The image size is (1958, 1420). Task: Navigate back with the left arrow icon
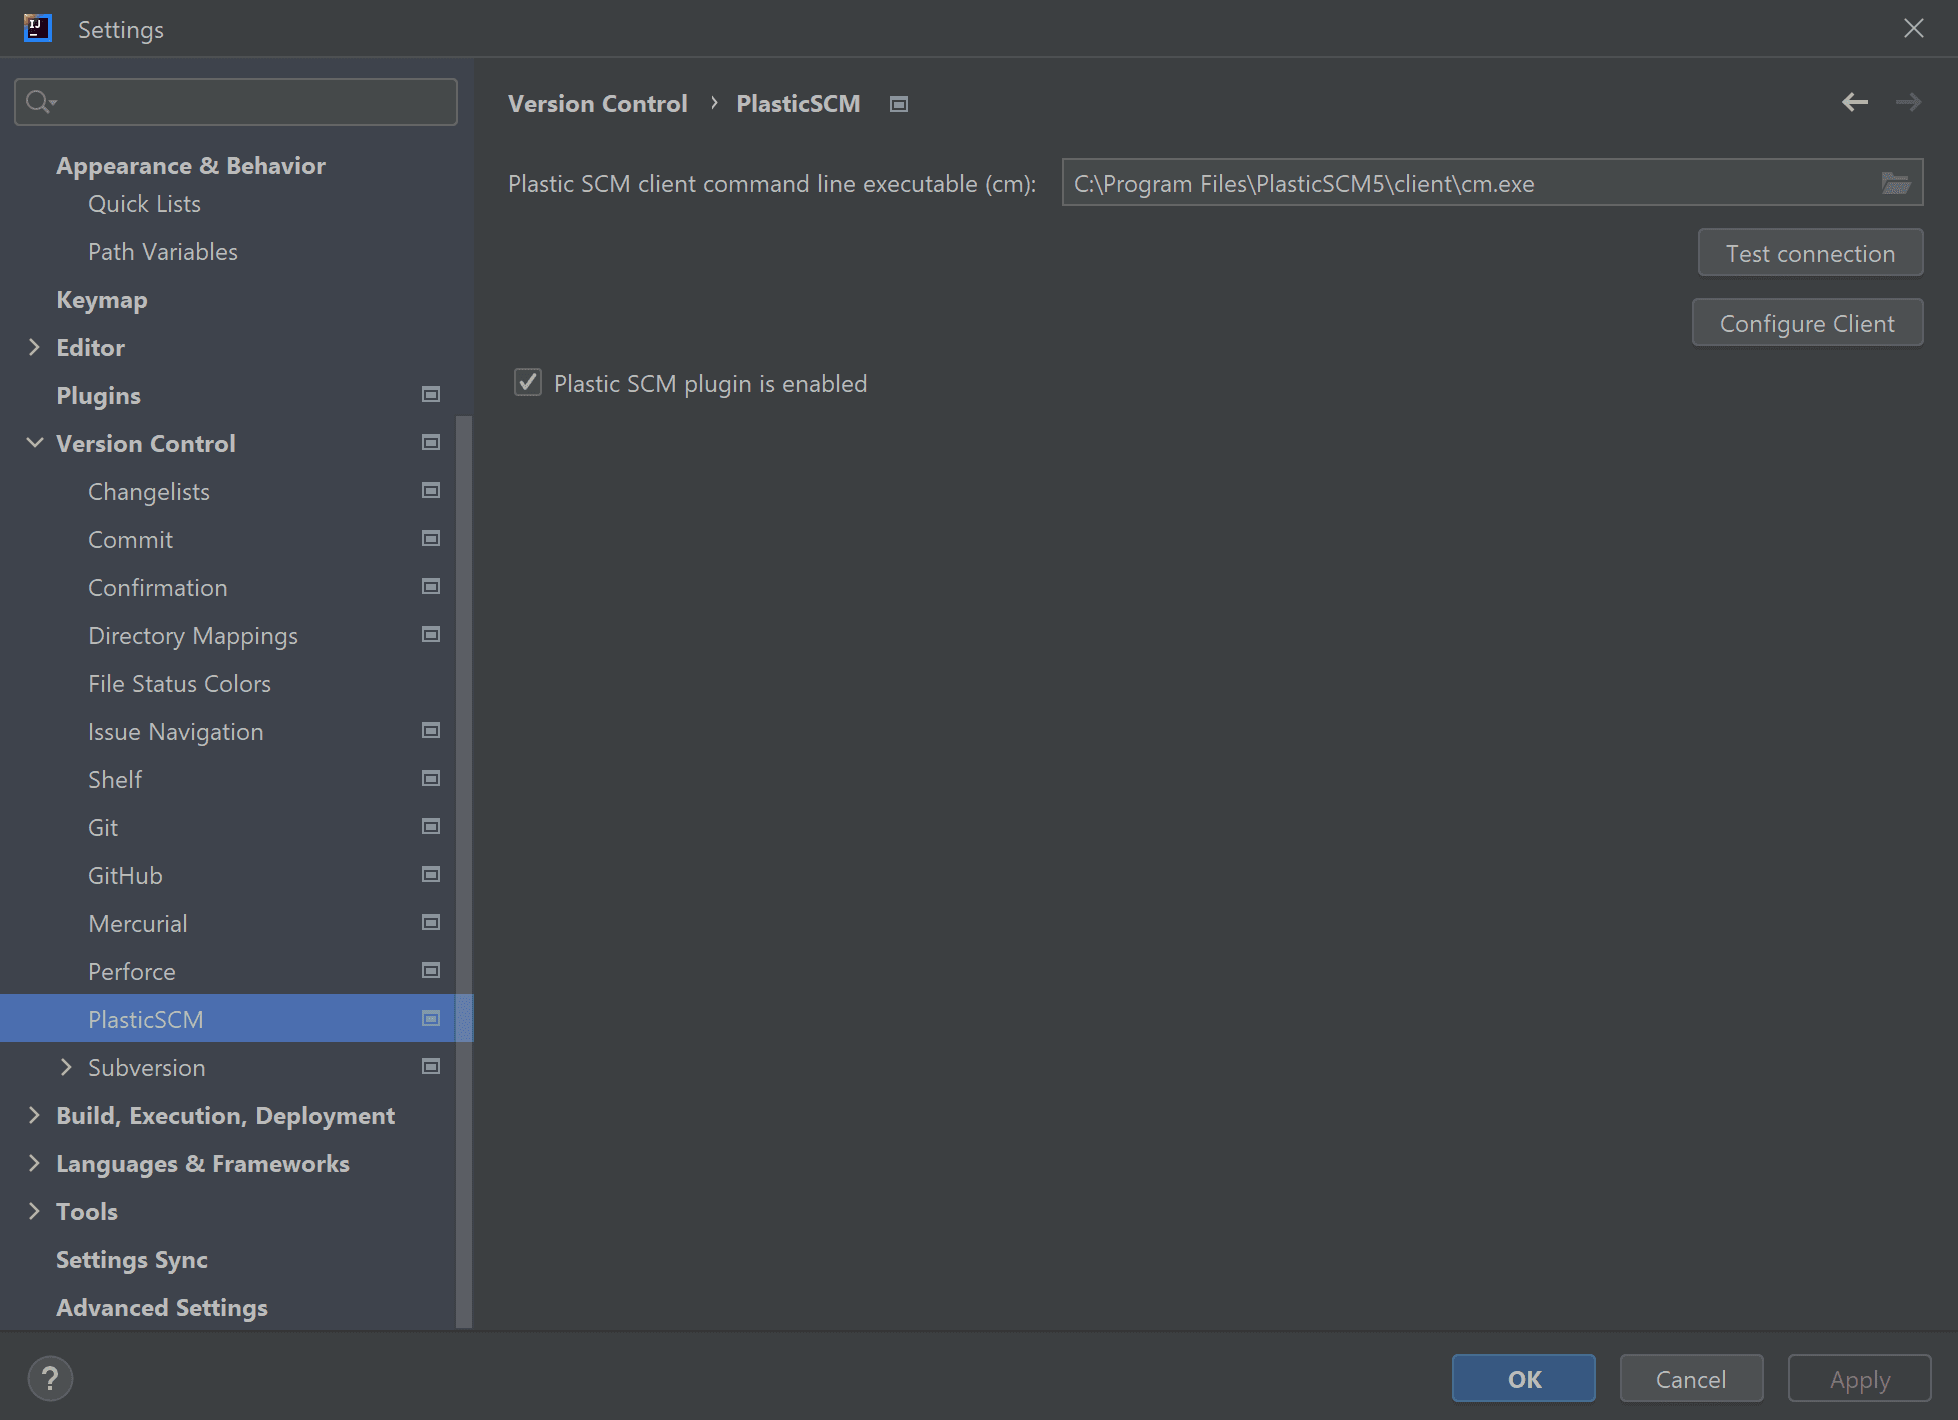pyautogui.click(x=1855, y=102)
